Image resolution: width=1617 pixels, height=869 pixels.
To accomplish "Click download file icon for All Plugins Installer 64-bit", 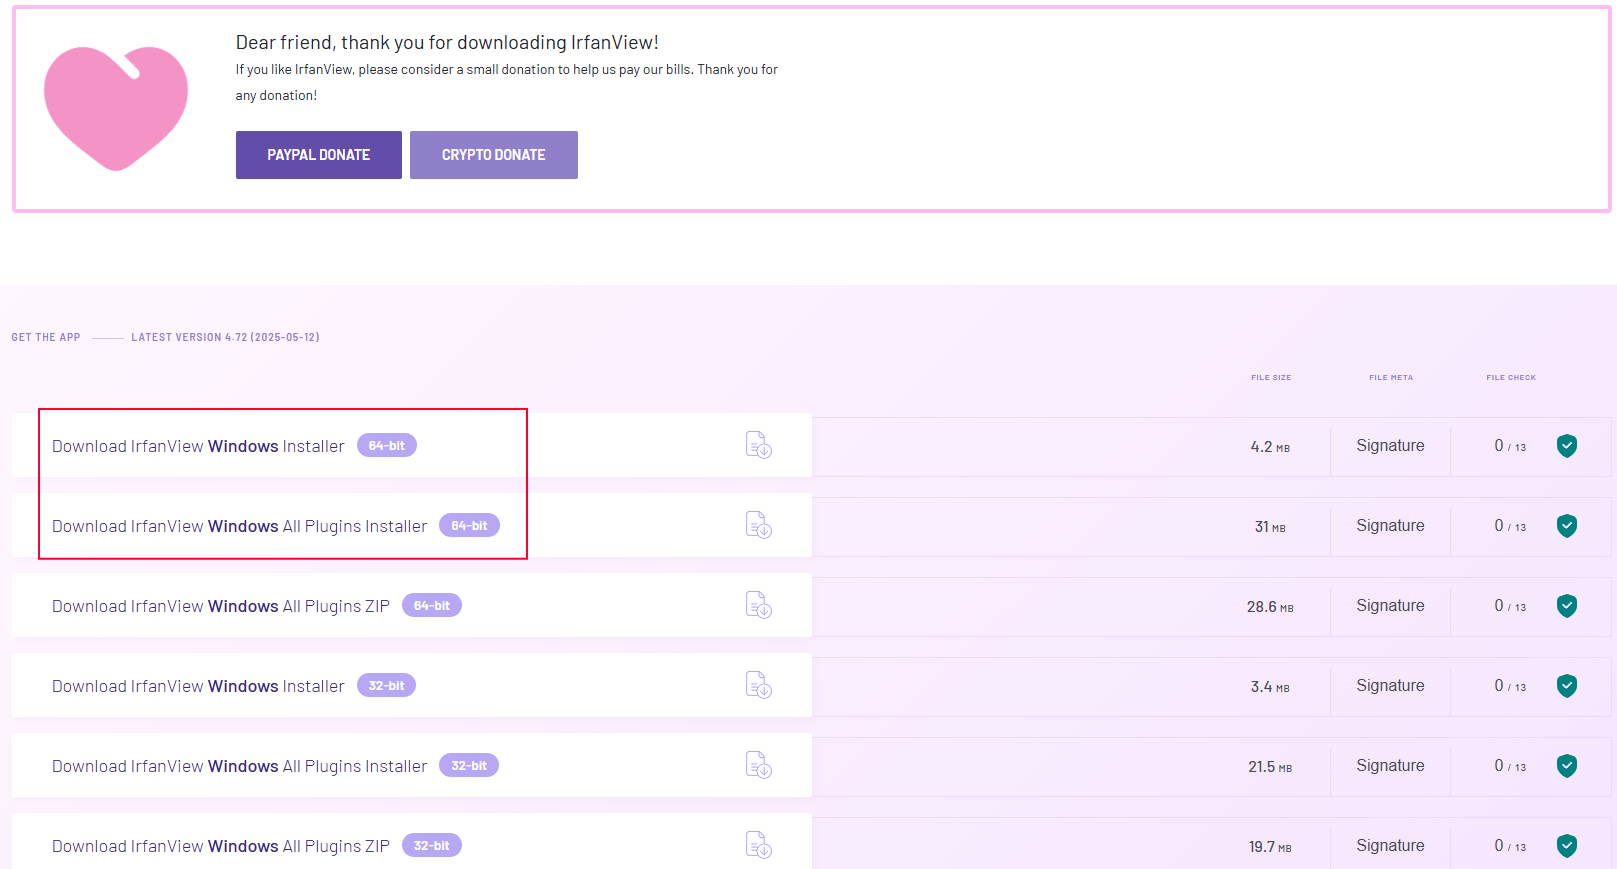I will (759, 525).
